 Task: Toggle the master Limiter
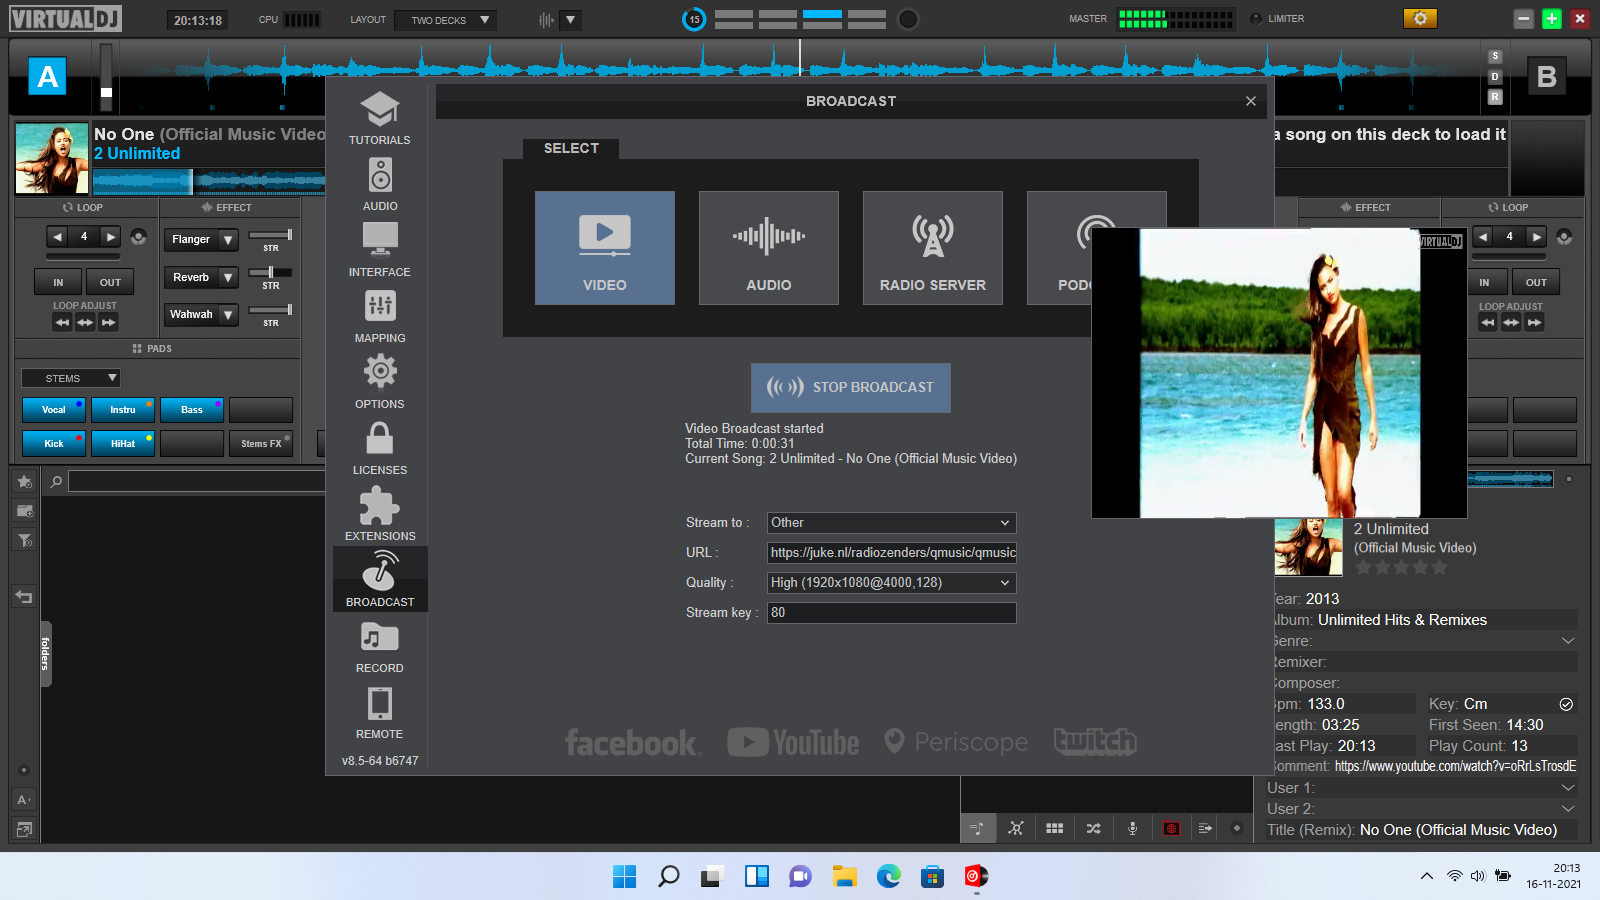point(1278,19)
